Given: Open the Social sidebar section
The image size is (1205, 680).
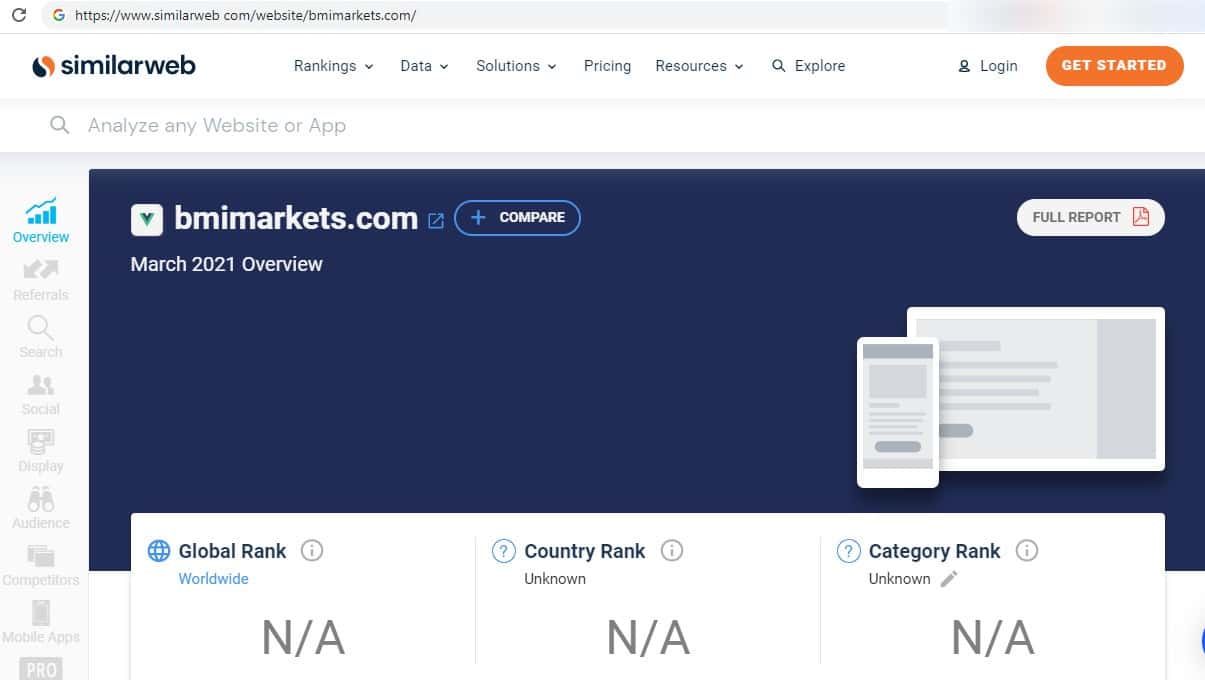Looking at the screenshot, I should click(41, 394).
